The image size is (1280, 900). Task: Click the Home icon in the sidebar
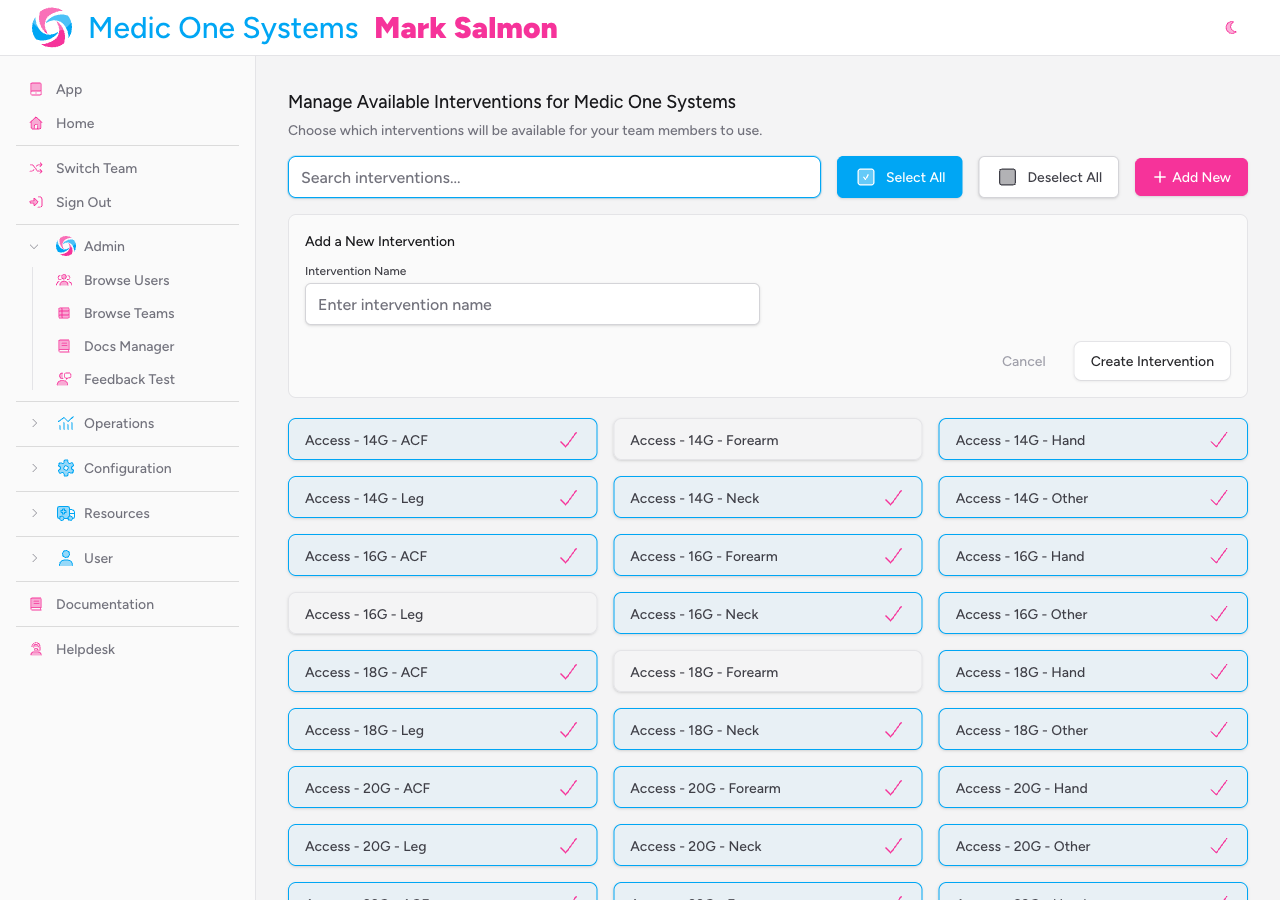tap(35, 123)
